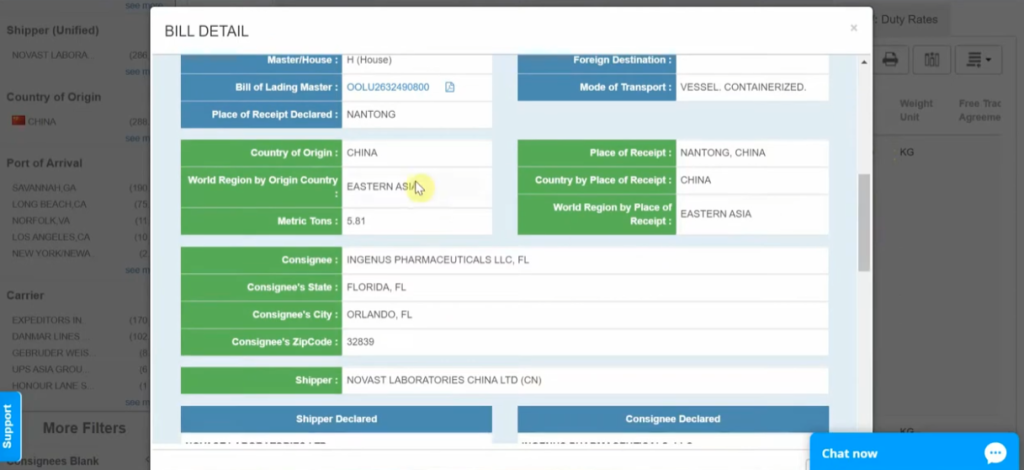
Task: Open the Chat now widget
Action: (x=850, y=453)
